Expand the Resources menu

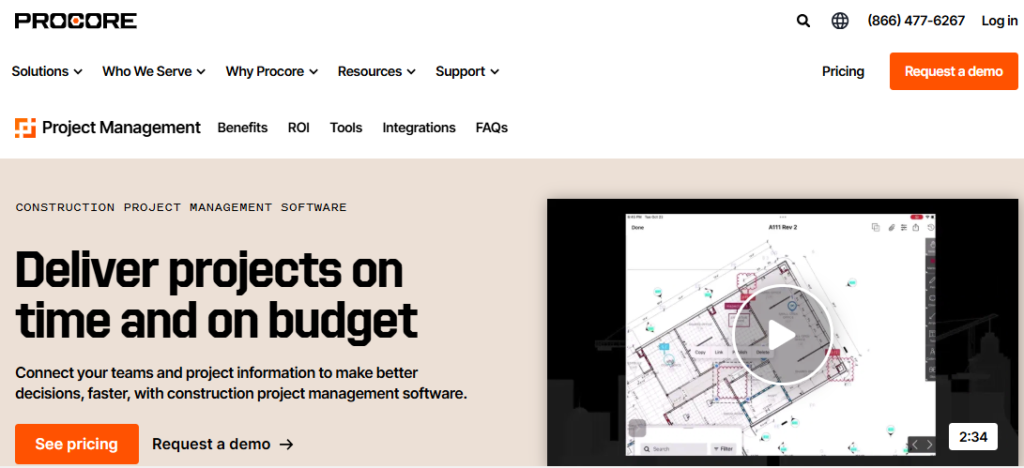tap(377, 71)
